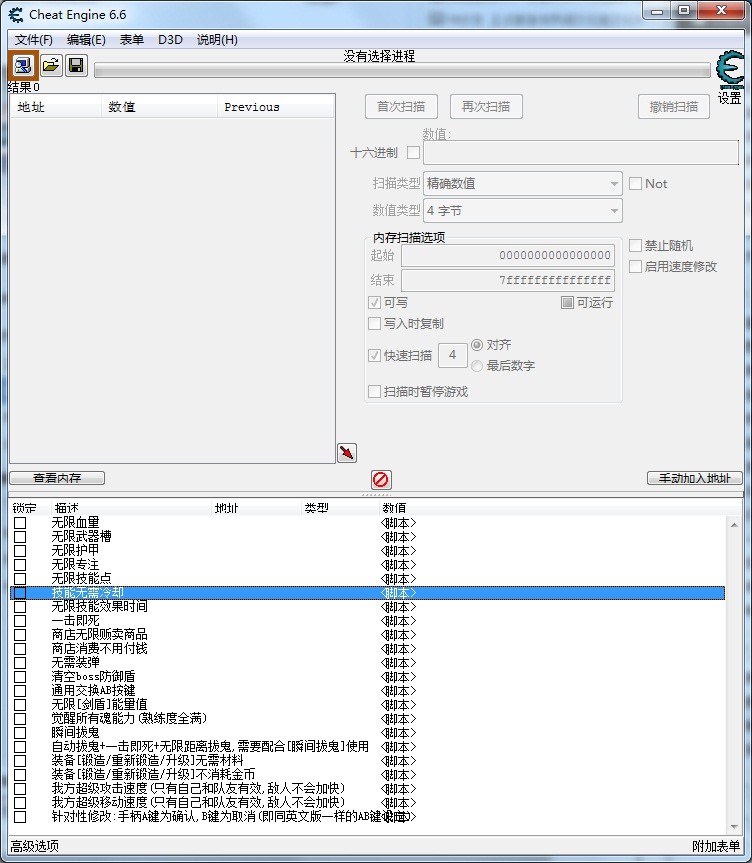The width and height of the screenshot is (752, 863).
Task: Activate the 一击即死 script checkbox
Action: 20,621
